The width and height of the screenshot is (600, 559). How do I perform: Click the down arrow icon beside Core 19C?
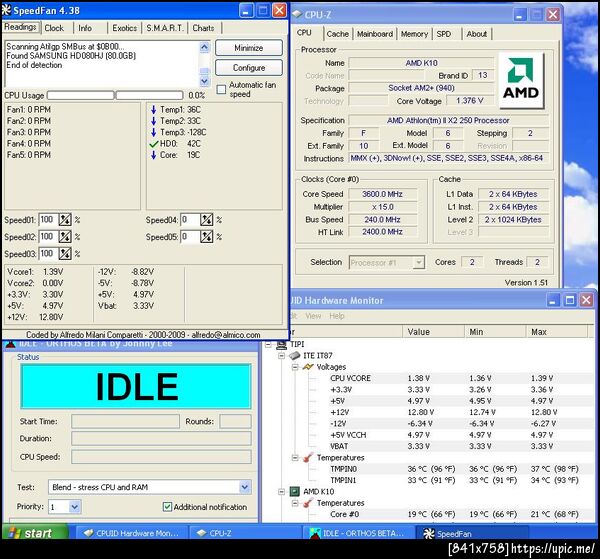point(153,155)
